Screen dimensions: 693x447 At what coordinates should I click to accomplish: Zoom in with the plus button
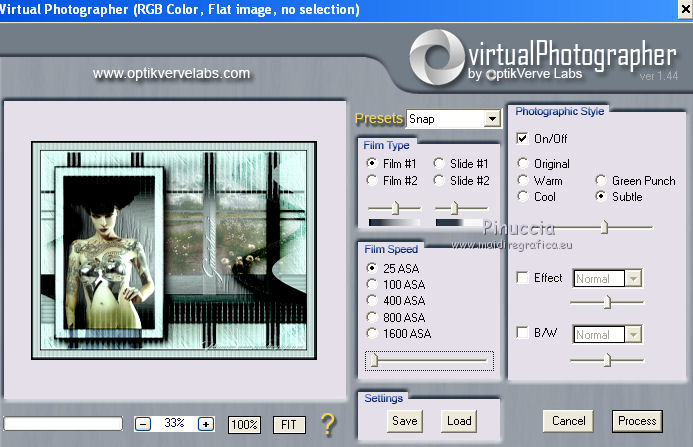(x=206, y=424)
